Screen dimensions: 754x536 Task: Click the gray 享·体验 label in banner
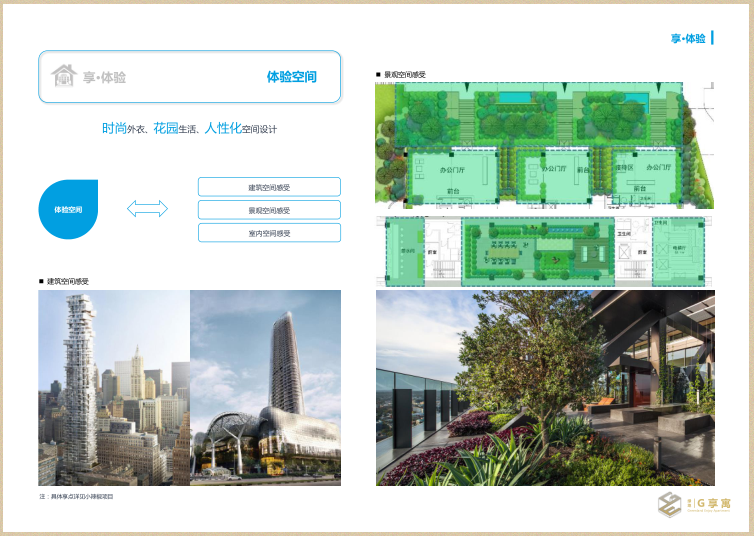click(x=104, y=77)
